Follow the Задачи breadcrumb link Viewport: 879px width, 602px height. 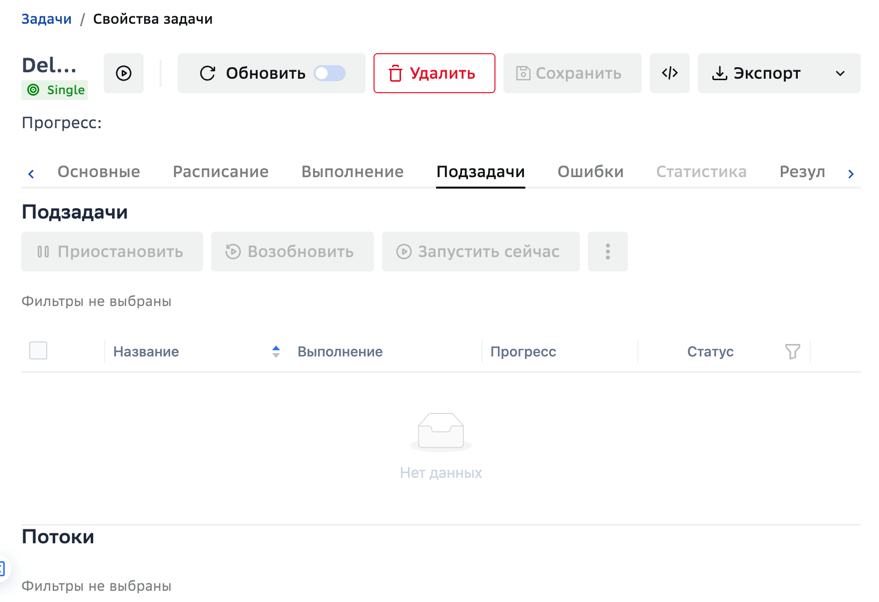[x=47, y=19]
